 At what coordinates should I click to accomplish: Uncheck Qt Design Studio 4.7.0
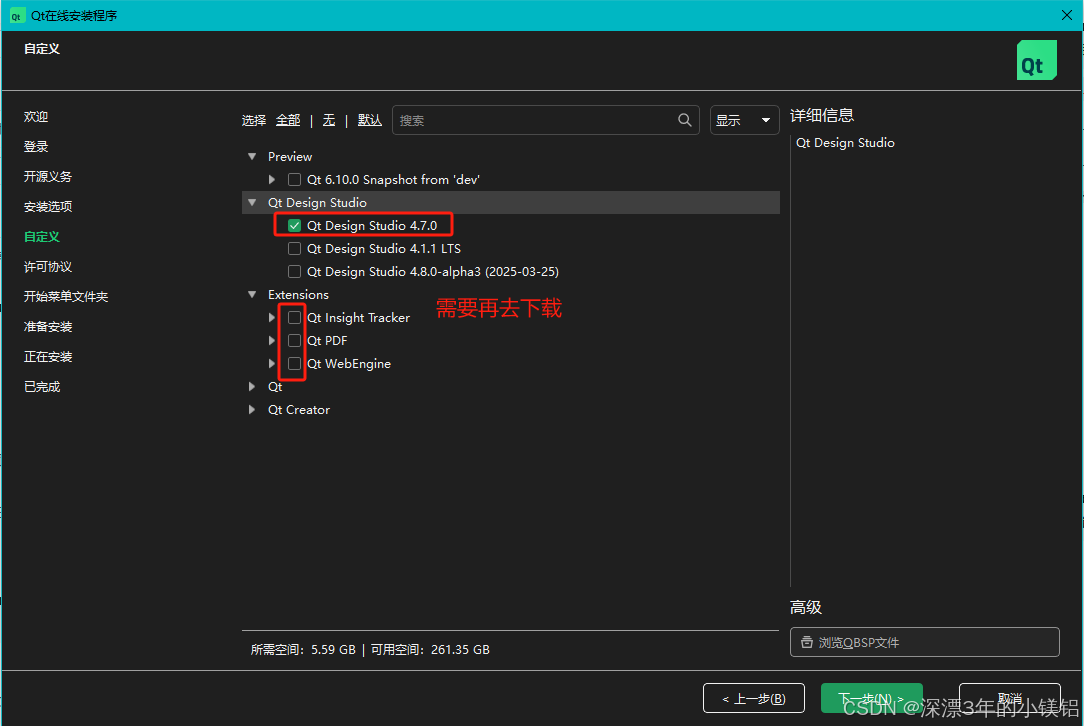(x=295, y=225)
